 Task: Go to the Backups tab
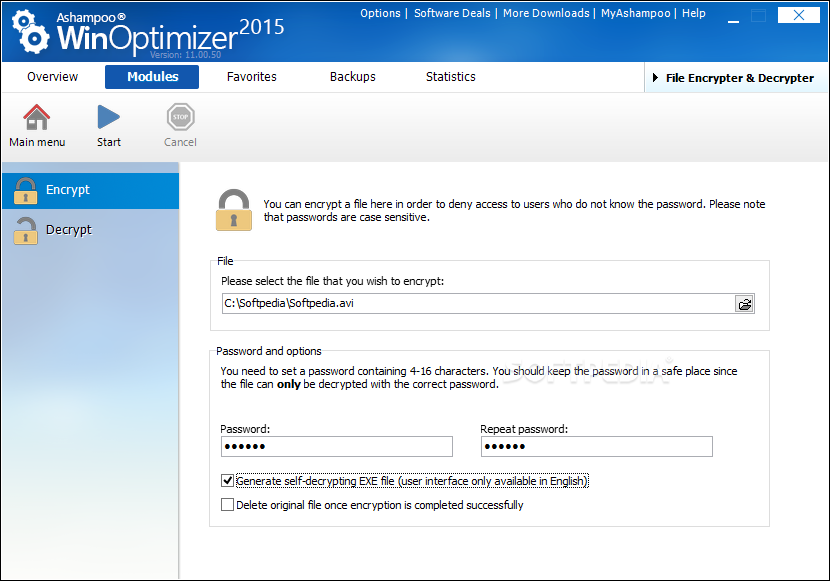353,77
